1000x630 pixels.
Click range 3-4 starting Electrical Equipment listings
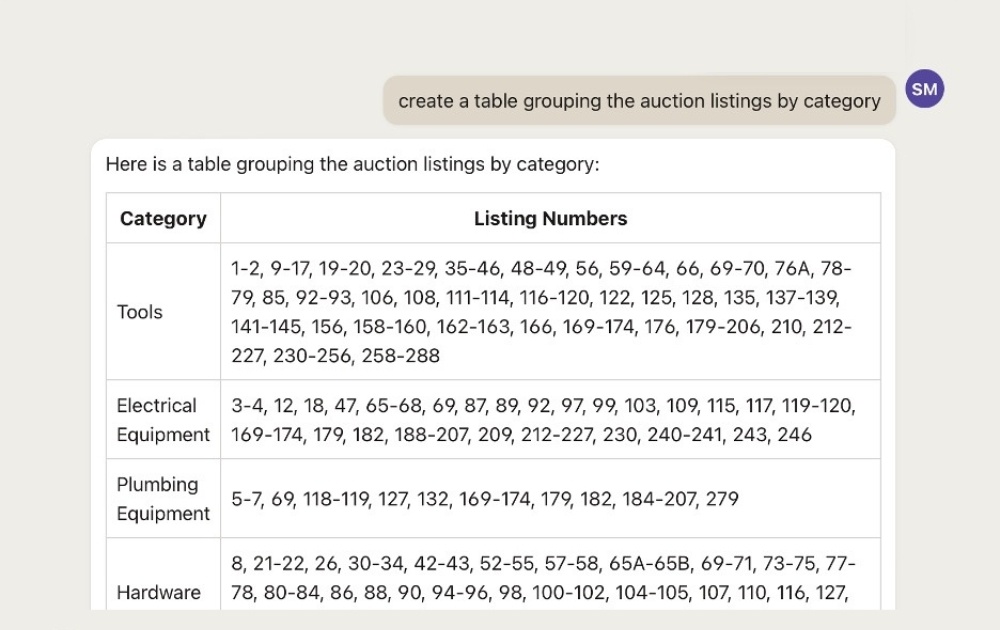pyautogui.click(x=246, y=406)
